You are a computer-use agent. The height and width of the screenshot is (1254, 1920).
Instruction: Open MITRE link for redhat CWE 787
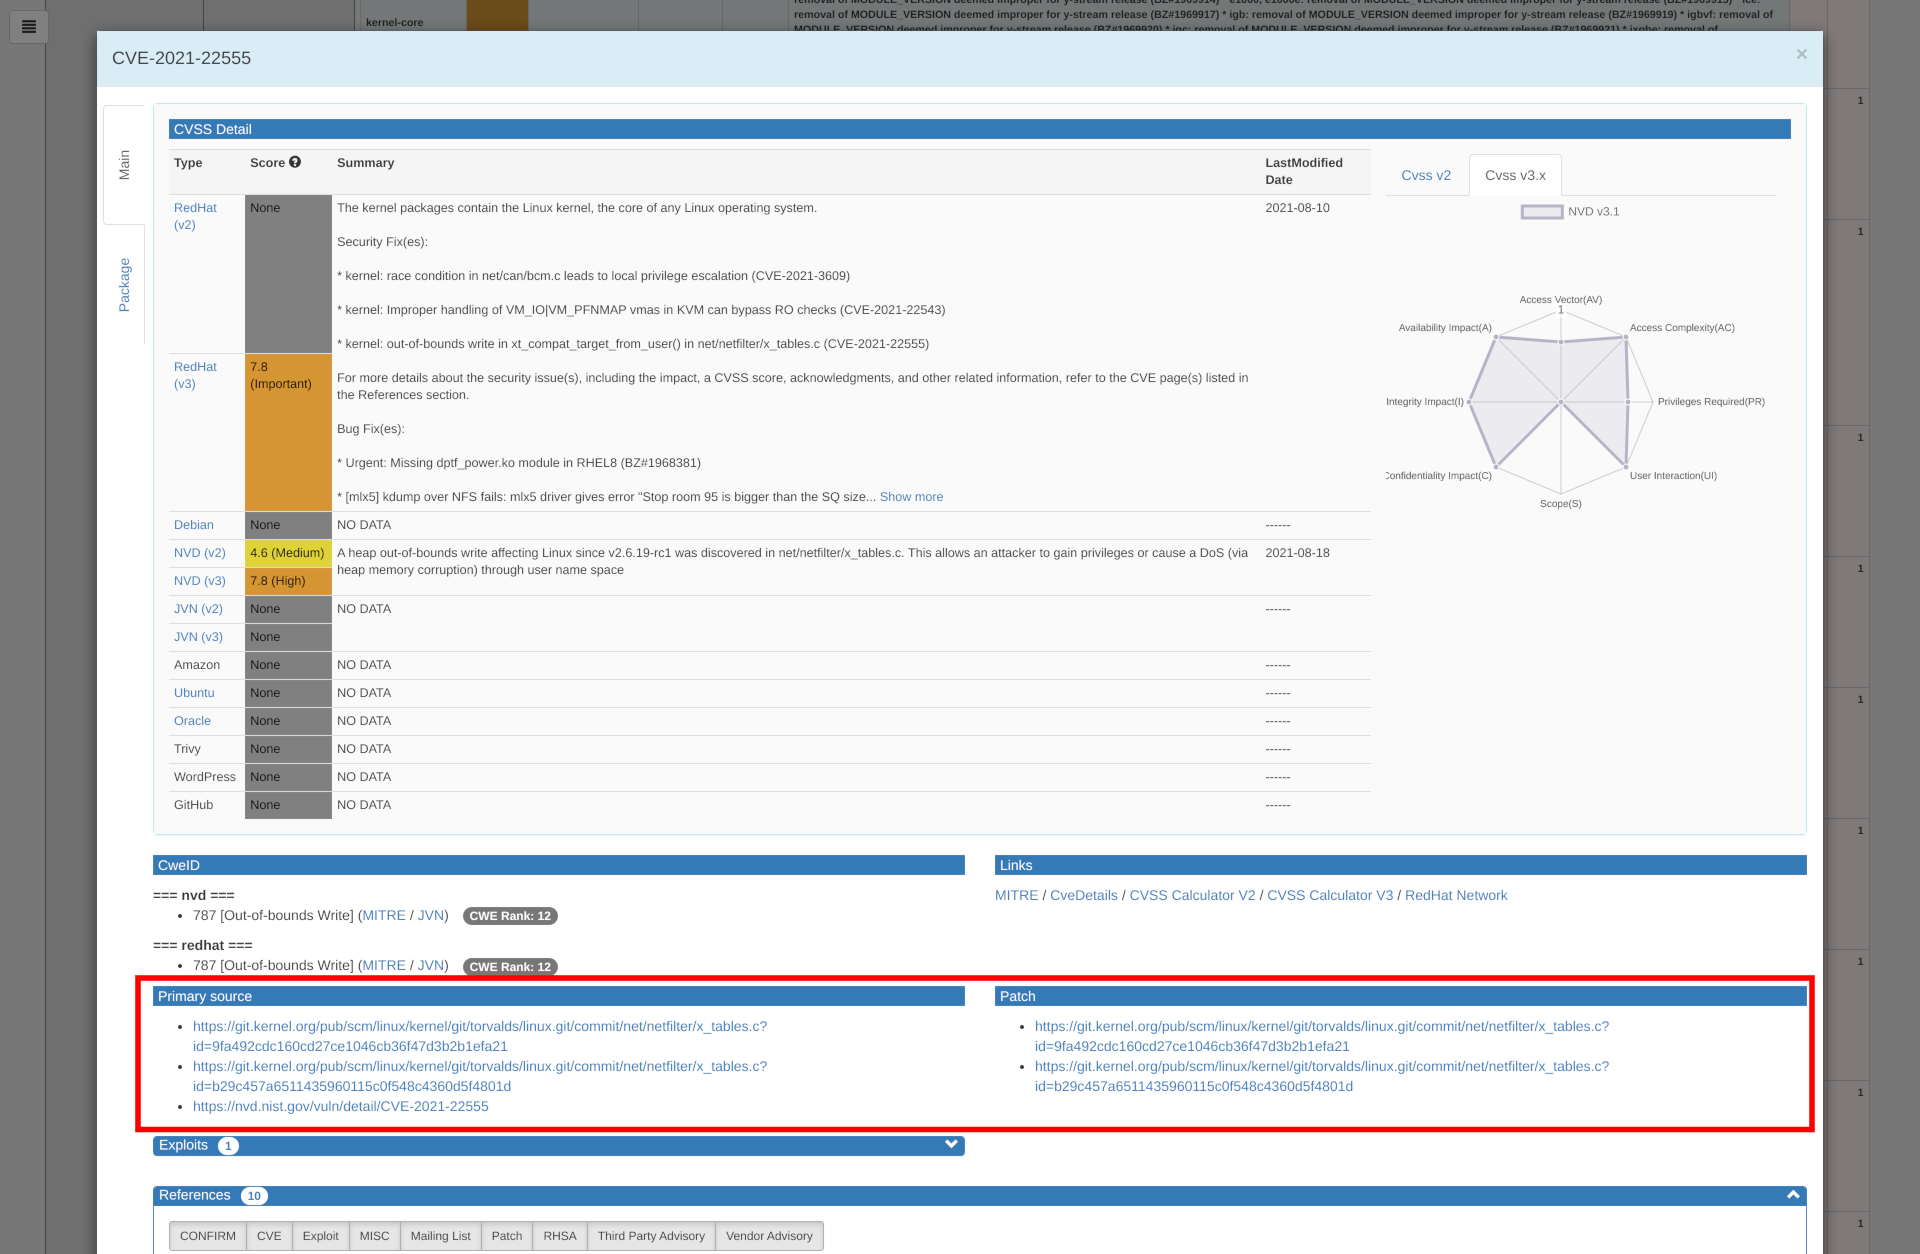coord(384,966)
